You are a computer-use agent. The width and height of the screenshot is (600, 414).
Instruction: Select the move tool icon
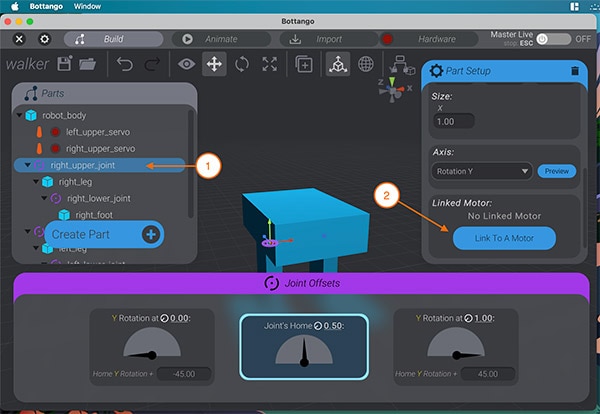point(214,64)
